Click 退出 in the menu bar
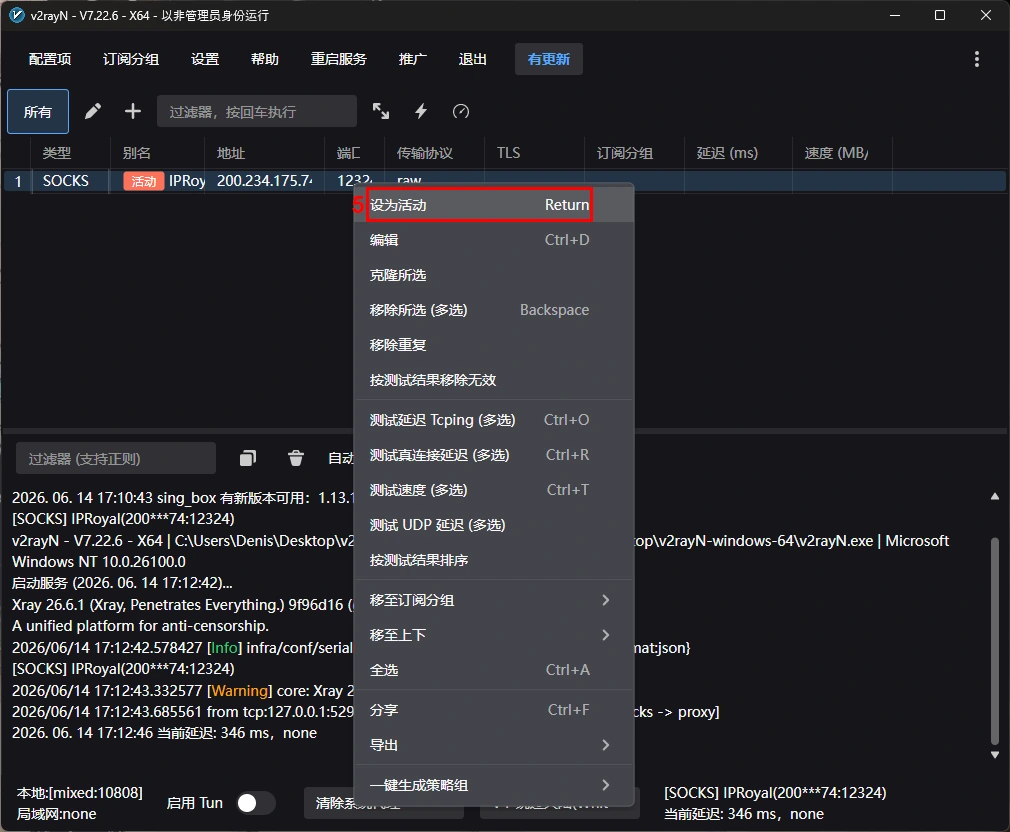This screenshot has height=832, width=1010. (x=472, y=59)
